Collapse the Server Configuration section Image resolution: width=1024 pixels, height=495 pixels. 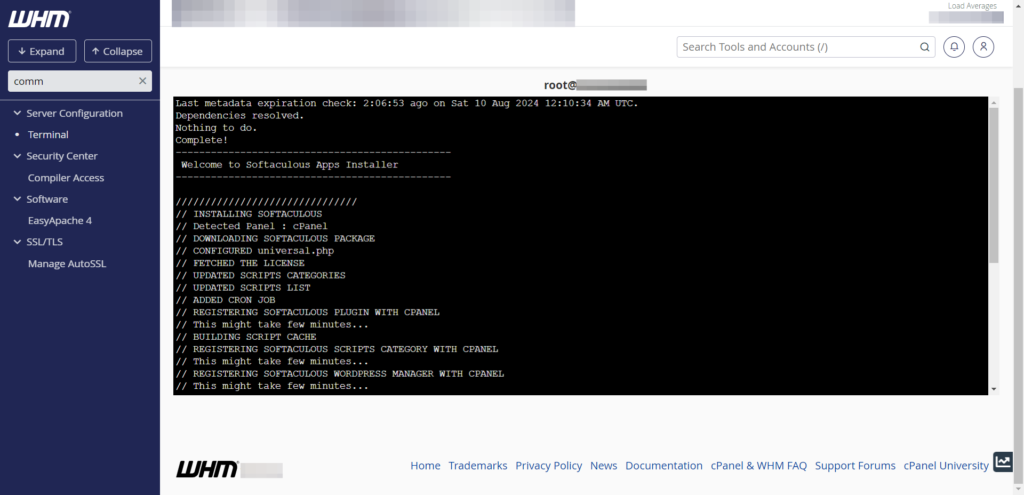(x=17, y=113)
